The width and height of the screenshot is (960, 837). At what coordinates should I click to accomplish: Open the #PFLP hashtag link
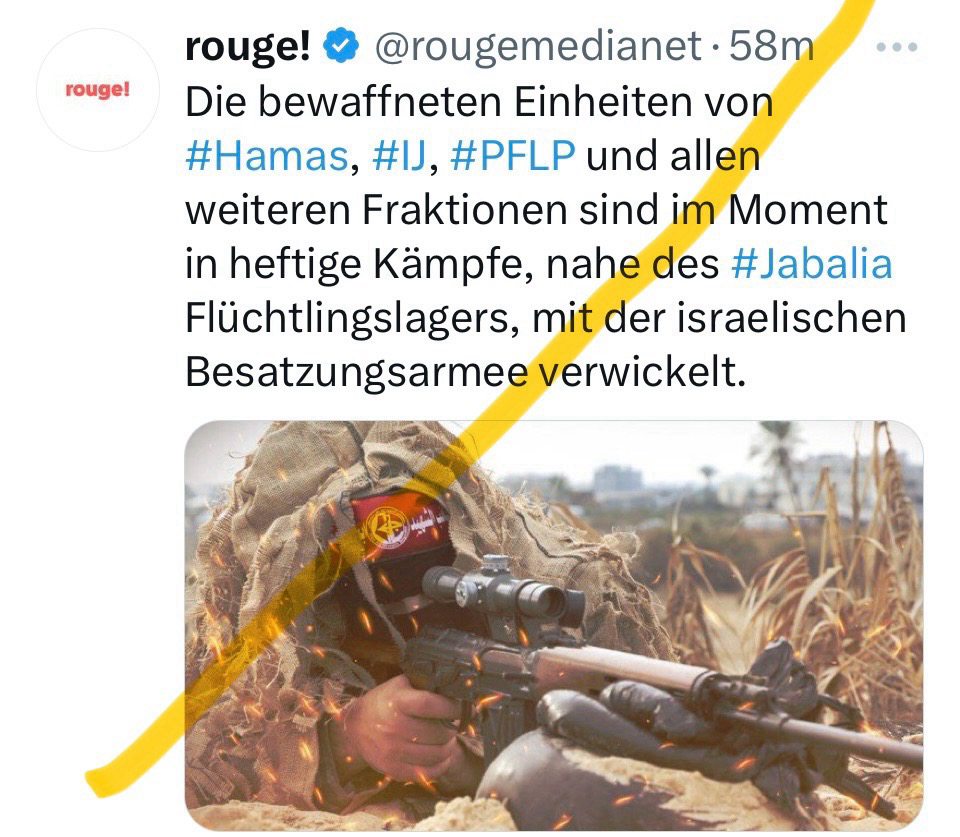[512, 156]
